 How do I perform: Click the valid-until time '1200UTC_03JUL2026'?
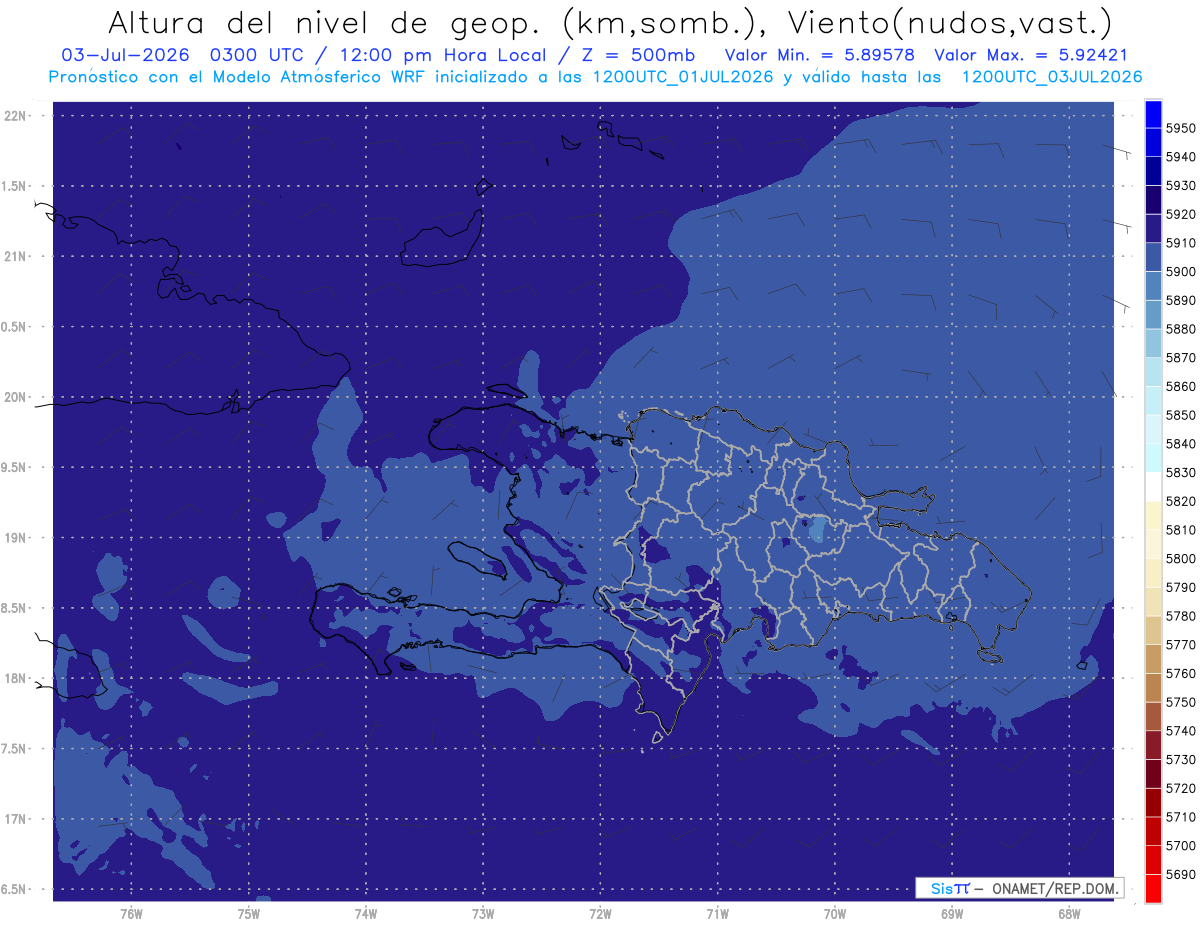point(1051,77)
